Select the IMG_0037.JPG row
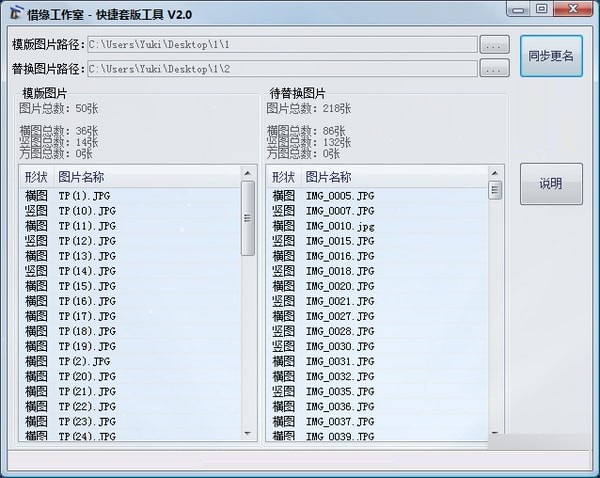 (x=377, y=422)
